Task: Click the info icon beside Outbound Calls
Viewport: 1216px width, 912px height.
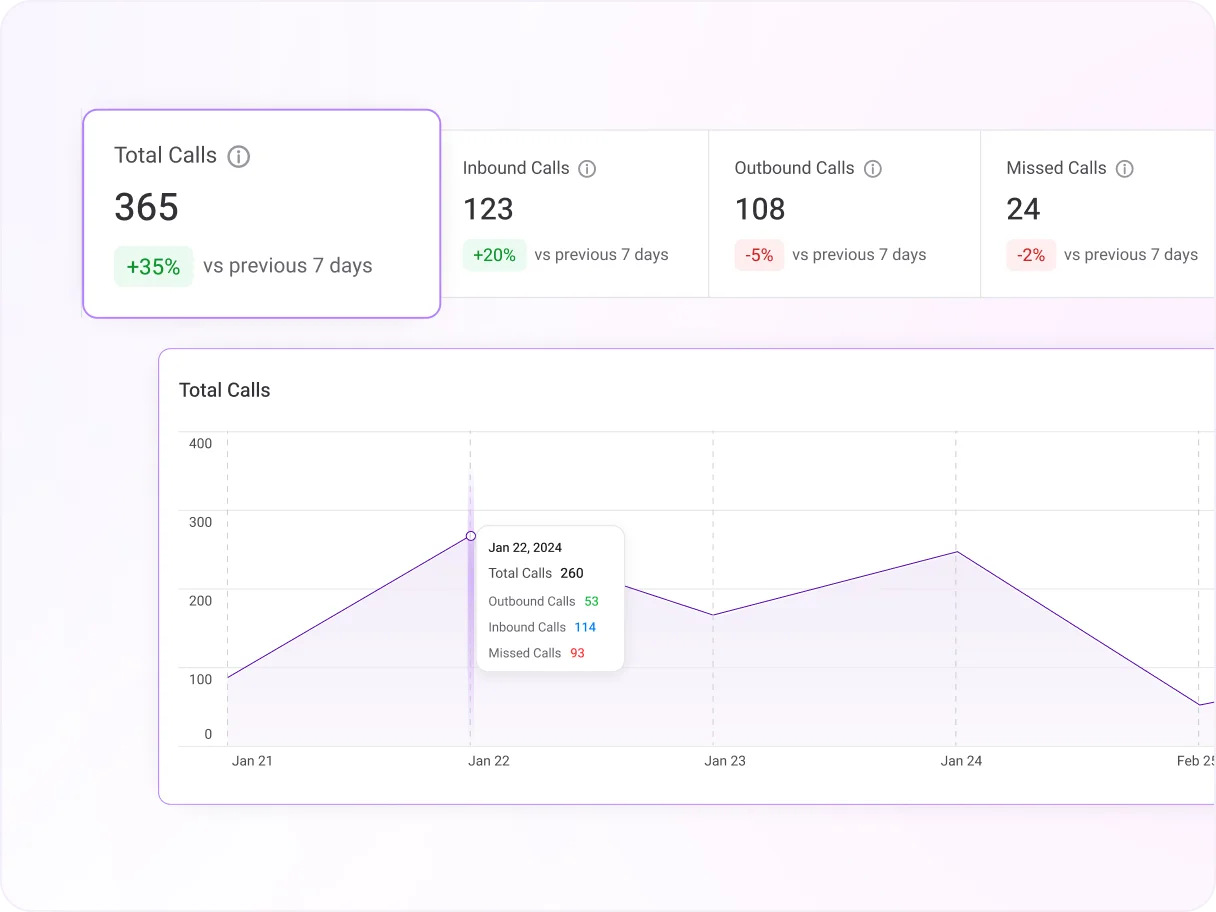Action: pos(873,169)
